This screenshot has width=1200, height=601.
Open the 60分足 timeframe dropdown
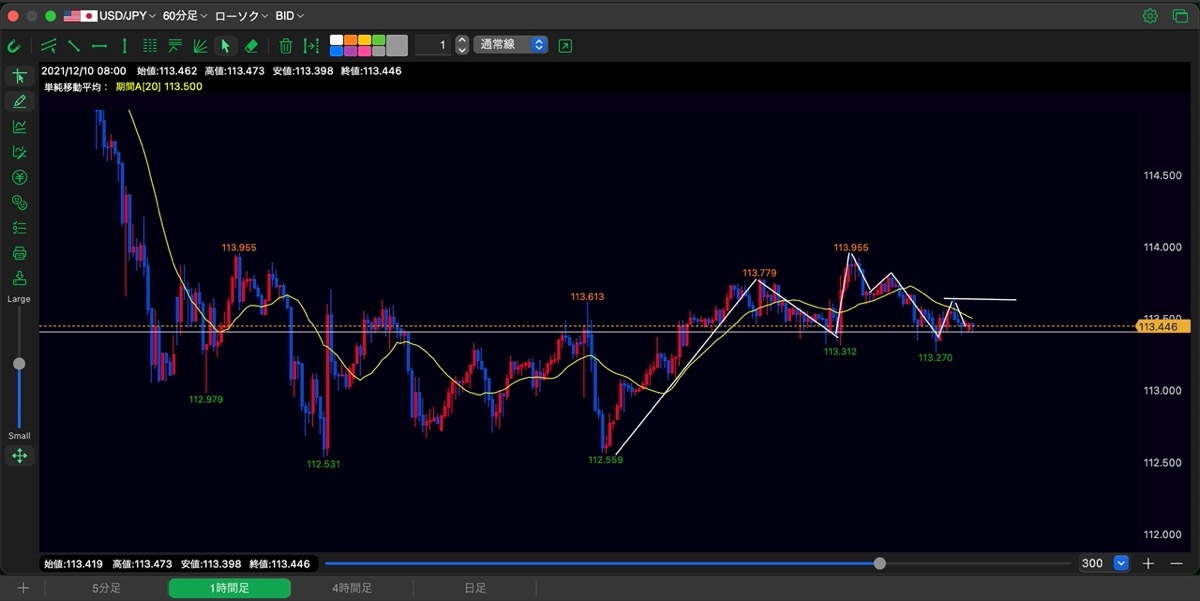coord(185,16)
